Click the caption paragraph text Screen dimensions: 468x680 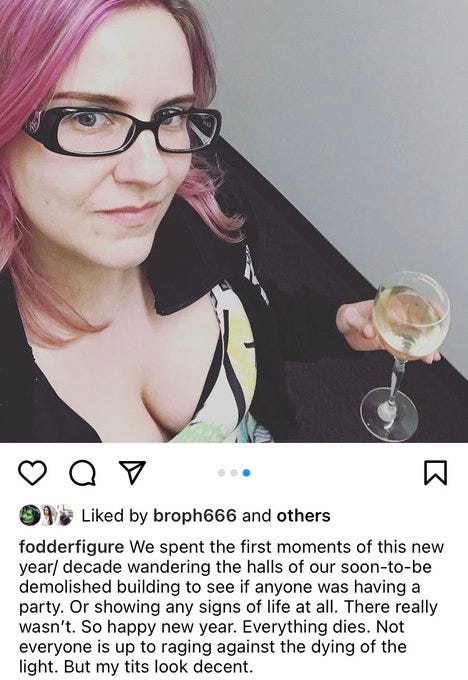[x=232, y=606]
